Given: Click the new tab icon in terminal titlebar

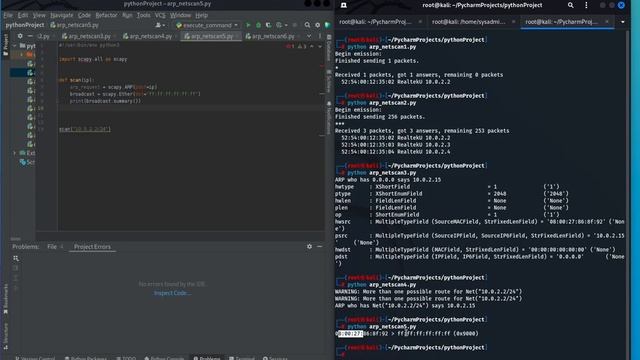Looking at the screenshot, I should click(x=344, y=5).
